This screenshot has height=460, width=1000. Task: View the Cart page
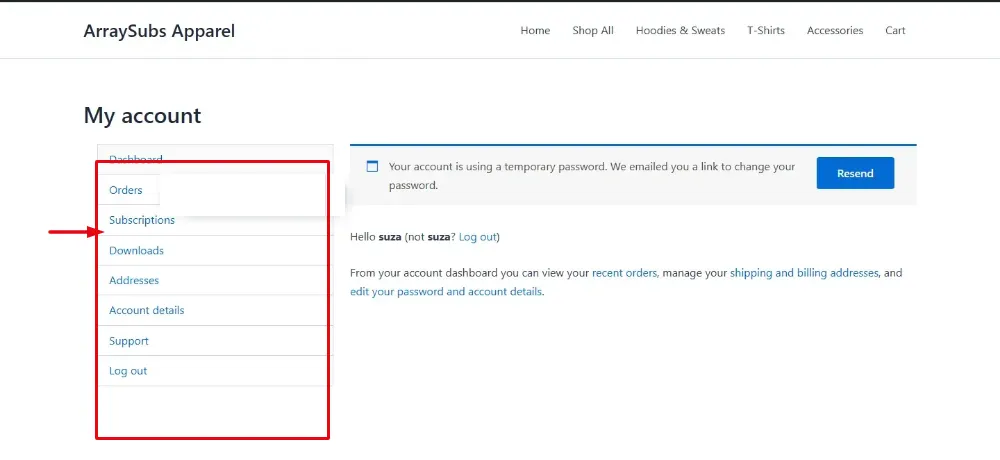click(895, 31)
